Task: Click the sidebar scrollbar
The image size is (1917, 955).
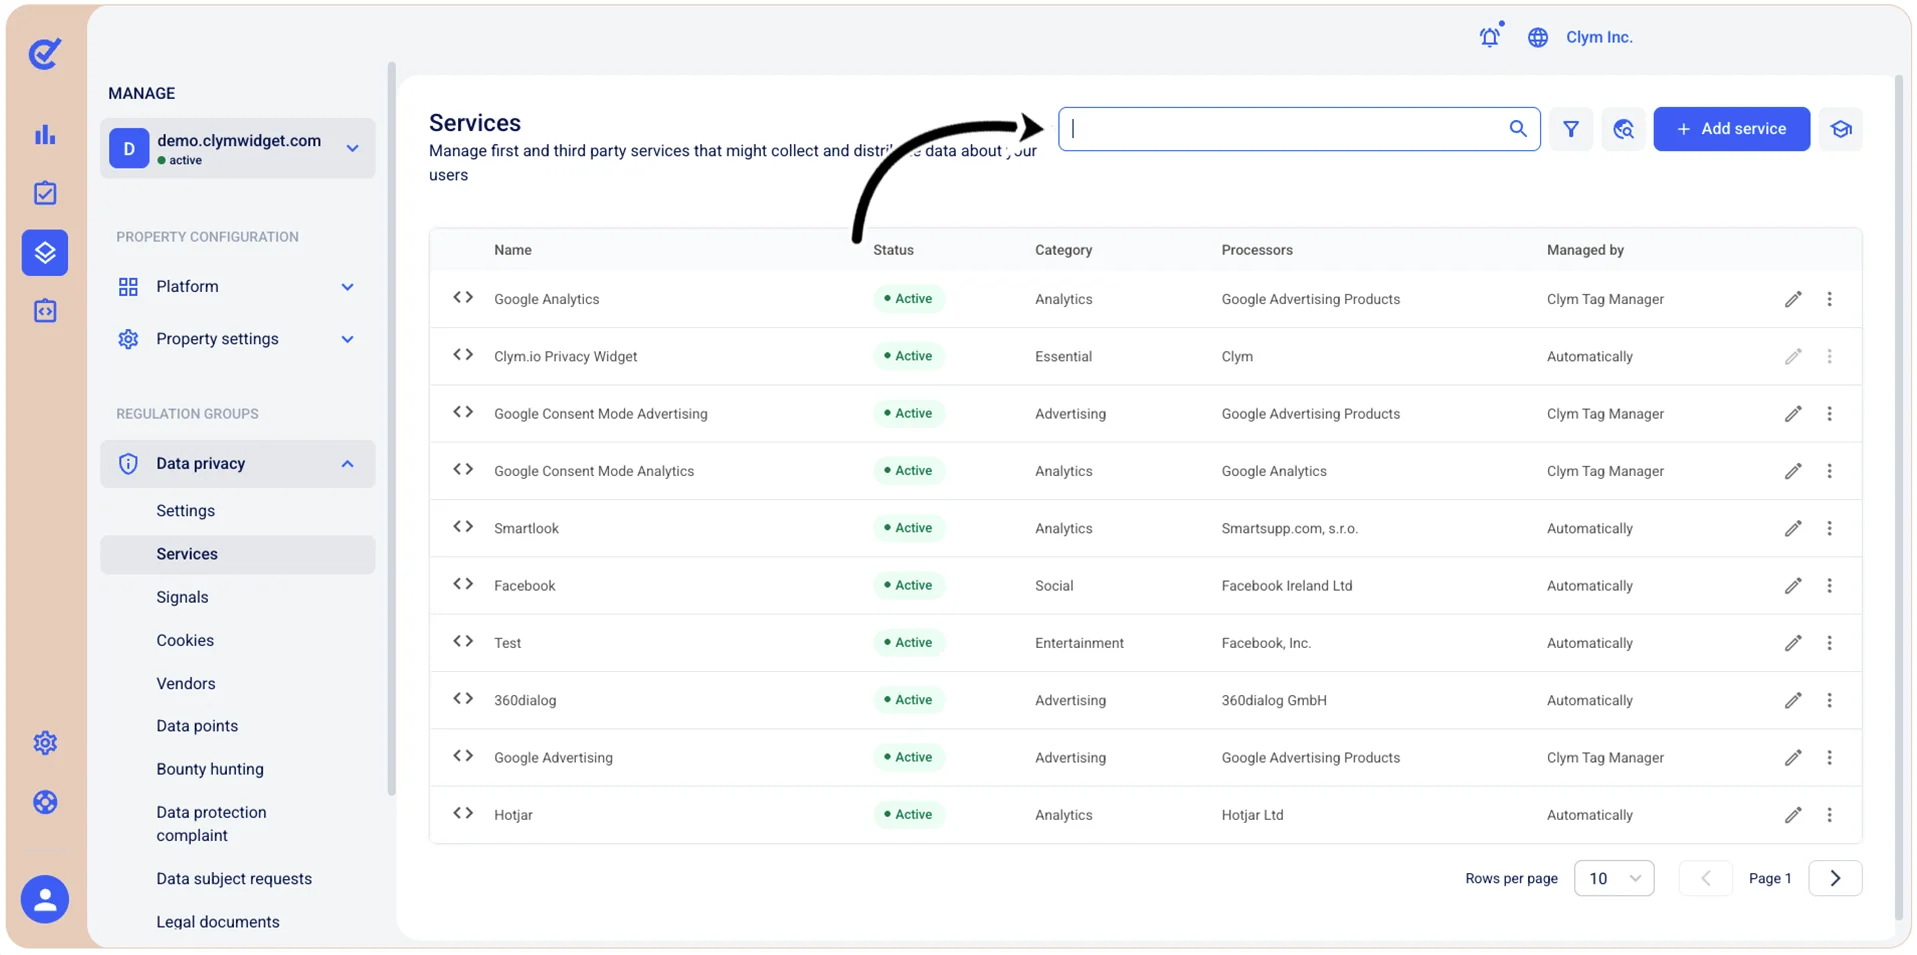Action: (391, 430)
